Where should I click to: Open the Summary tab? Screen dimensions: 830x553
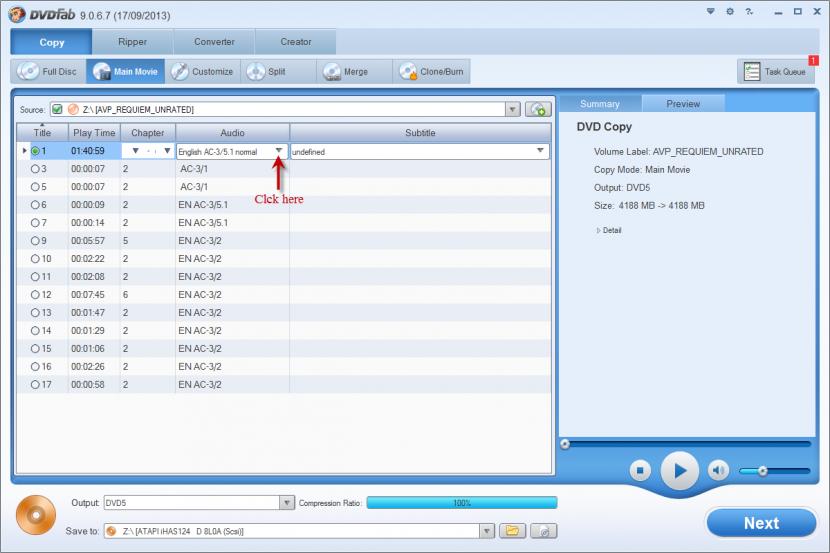coord(600,104)
